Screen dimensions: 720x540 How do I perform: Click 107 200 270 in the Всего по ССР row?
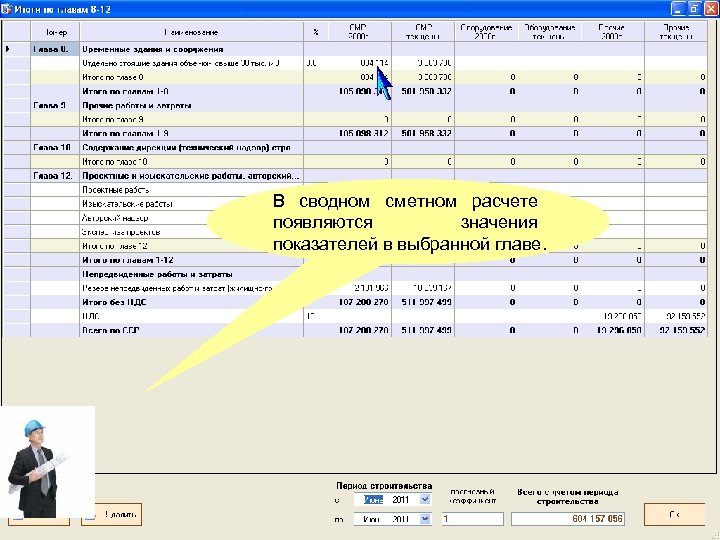pyautogui.click(x=364, y=330)
